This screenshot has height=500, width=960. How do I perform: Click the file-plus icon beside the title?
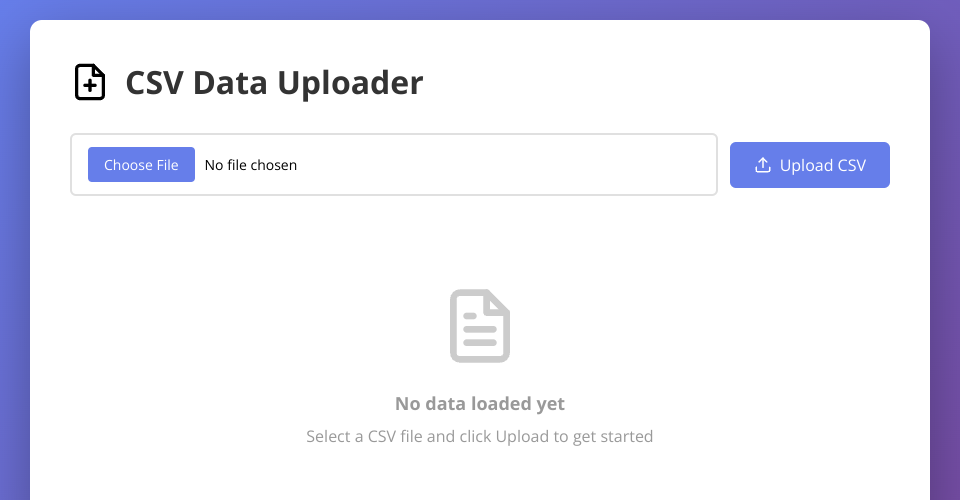[90, 82]
